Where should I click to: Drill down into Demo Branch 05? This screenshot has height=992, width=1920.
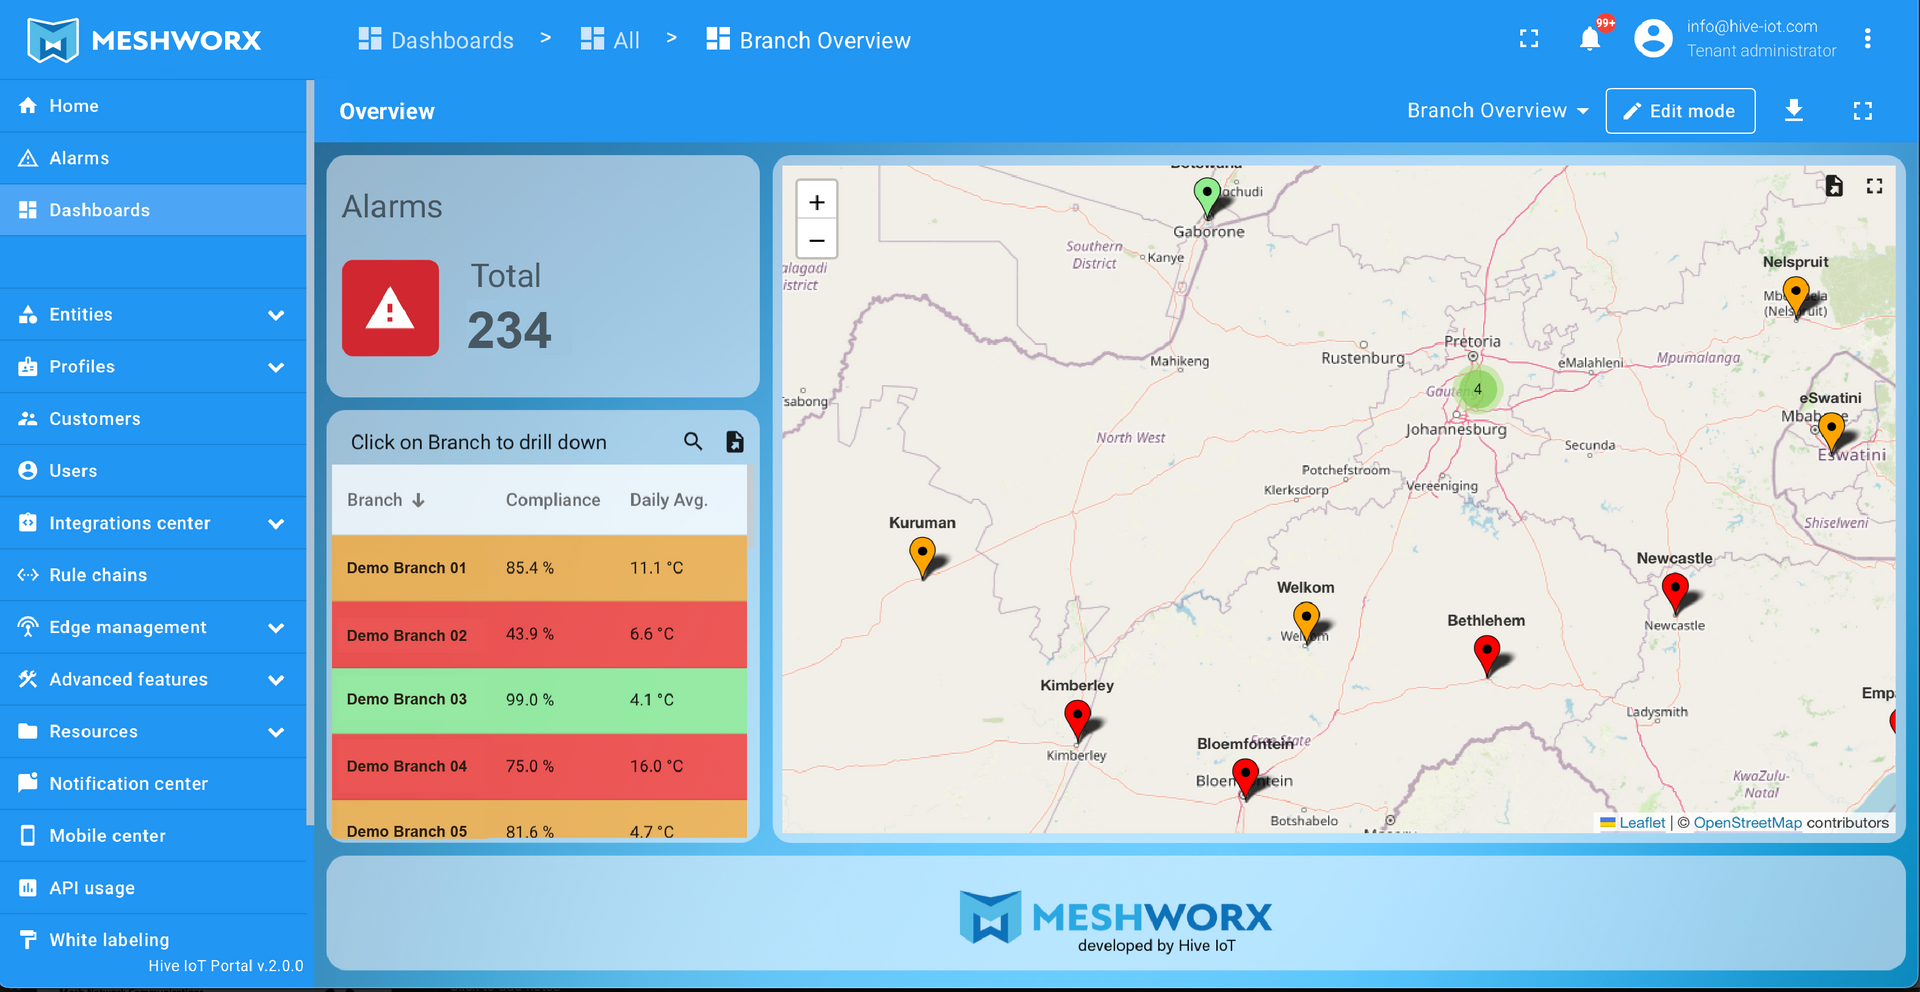[539, 819]
